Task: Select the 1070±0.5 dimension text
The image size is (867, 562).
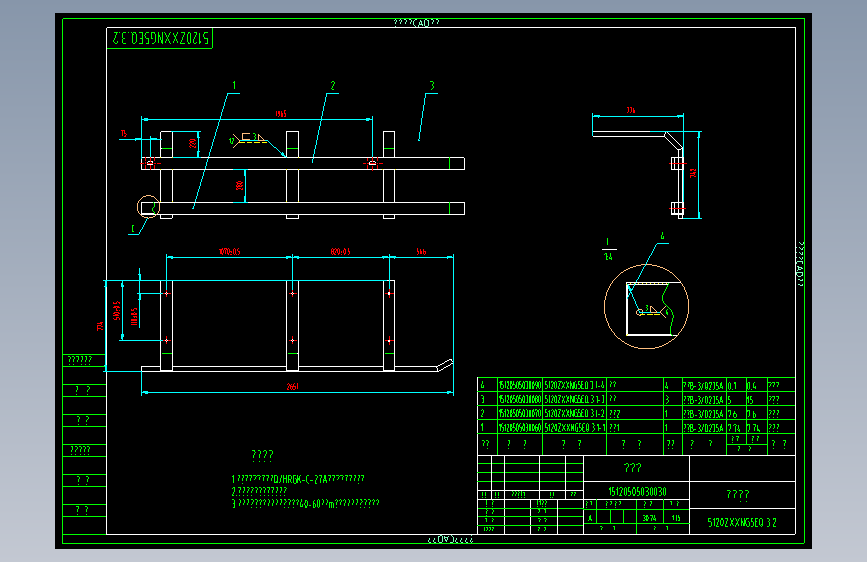Action: [229, 252]
